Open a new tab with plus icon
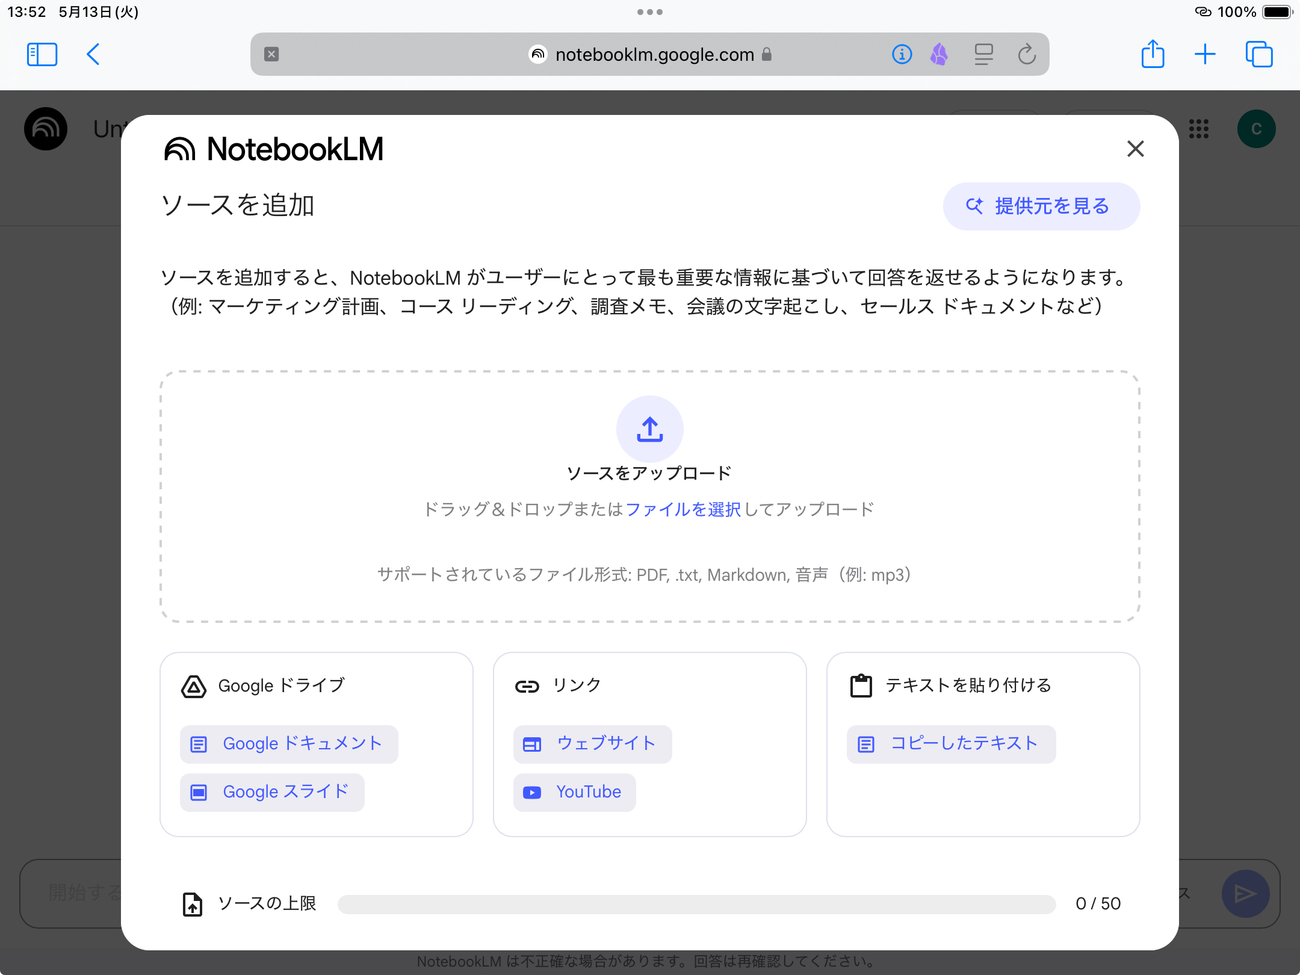Viewport: 1300px width, 975px height. (1205, 54)
